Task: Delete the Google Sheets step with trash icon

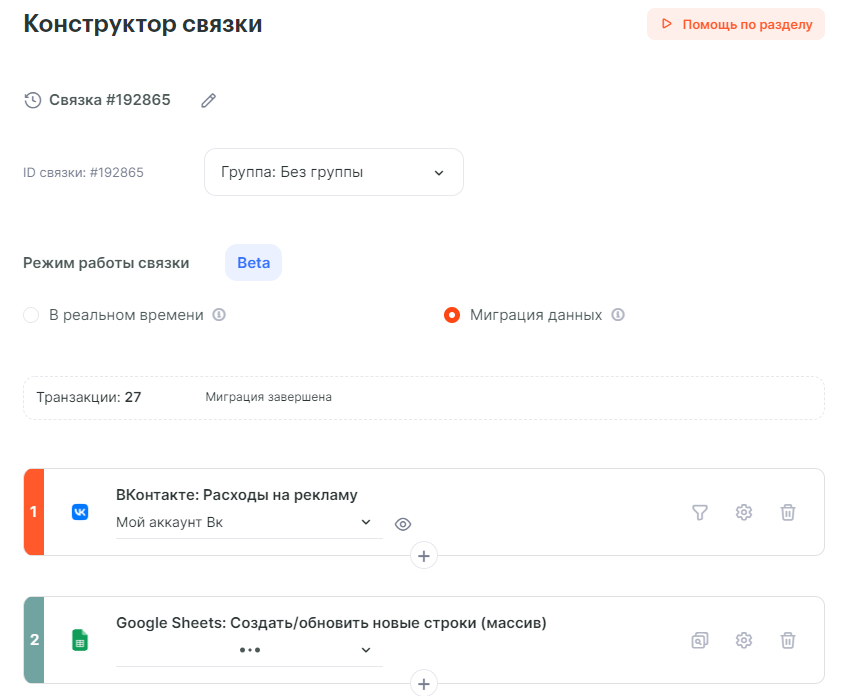Action: (788, 640)
